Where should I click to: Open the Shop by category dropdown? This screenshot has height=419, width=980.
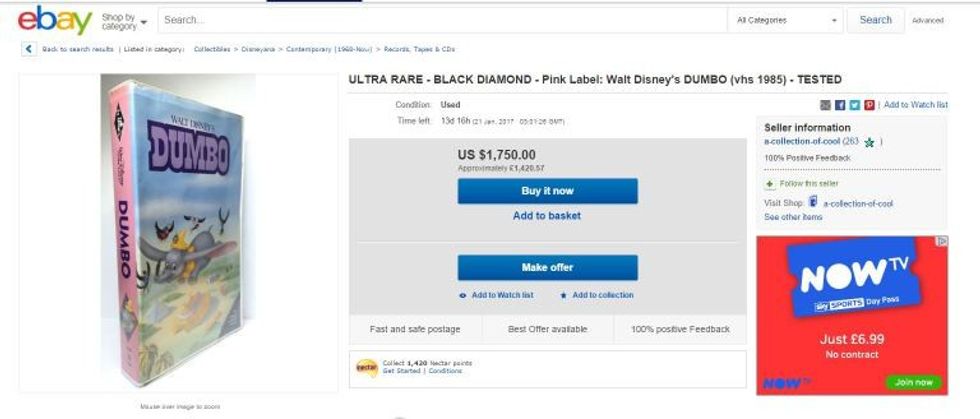coord(124,21)
